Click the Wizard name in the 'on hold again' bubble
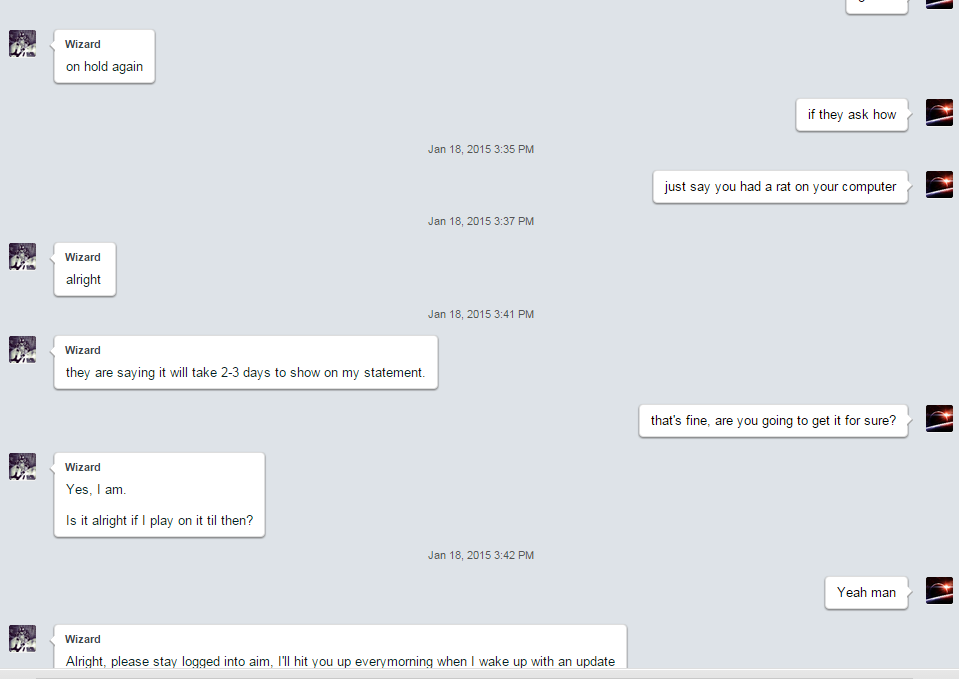The width and height of the screenshot is (959, 679). pyautogui.click(x=83, y=44)
